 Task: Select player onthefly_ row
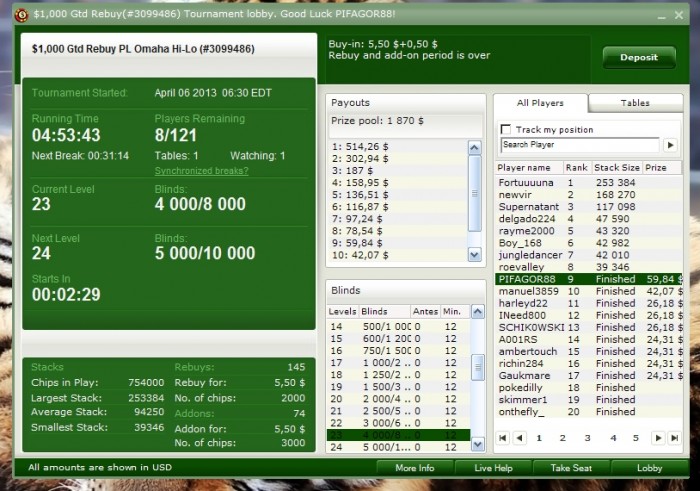click(x=588, y=412)
